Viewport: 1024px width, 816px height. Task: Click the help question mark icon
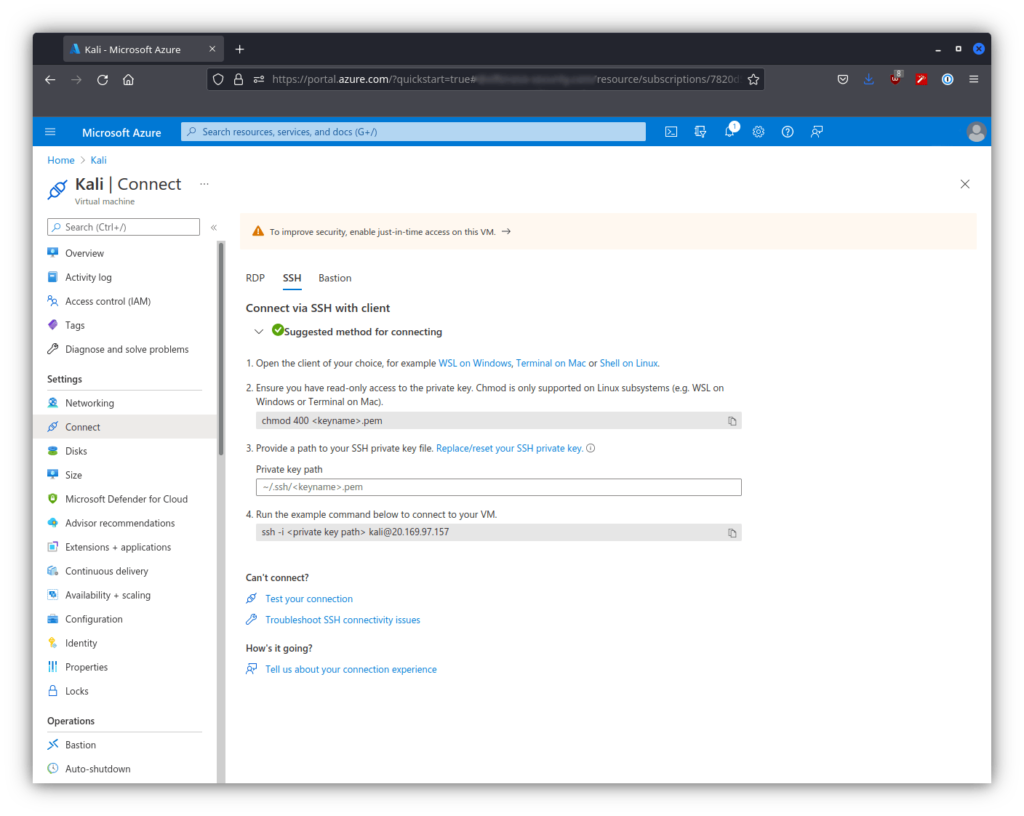click(x=787, y=132)
